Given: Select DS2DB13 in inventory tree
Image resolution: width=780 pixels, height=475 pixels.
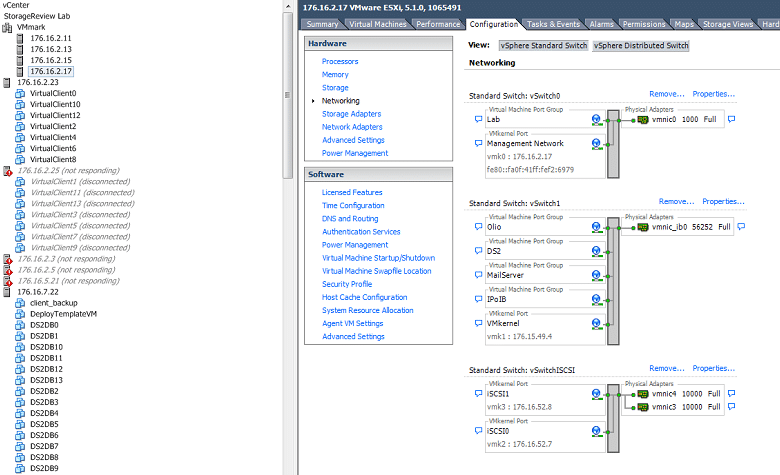Looking at the screenshot, I should (x=46, y=380).
